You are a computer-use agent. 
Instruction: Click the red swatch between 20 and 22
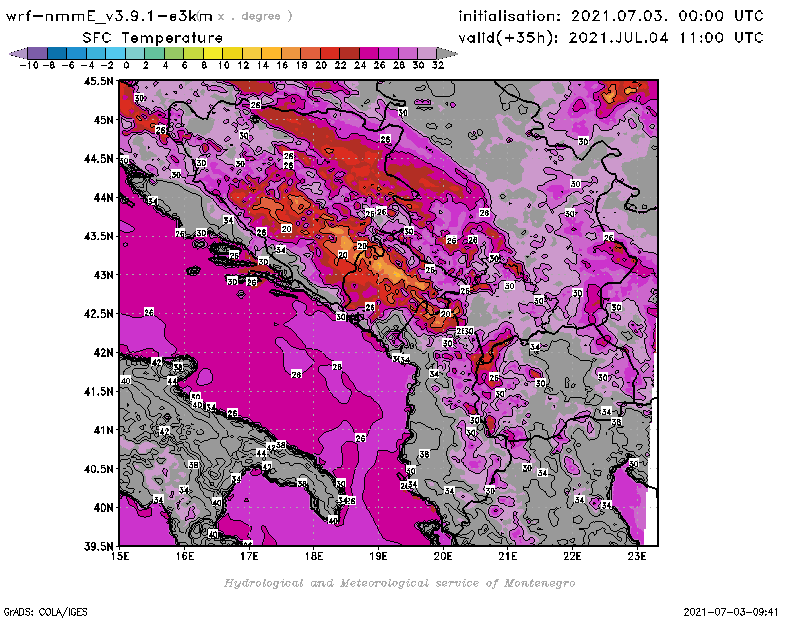[330, 53]
